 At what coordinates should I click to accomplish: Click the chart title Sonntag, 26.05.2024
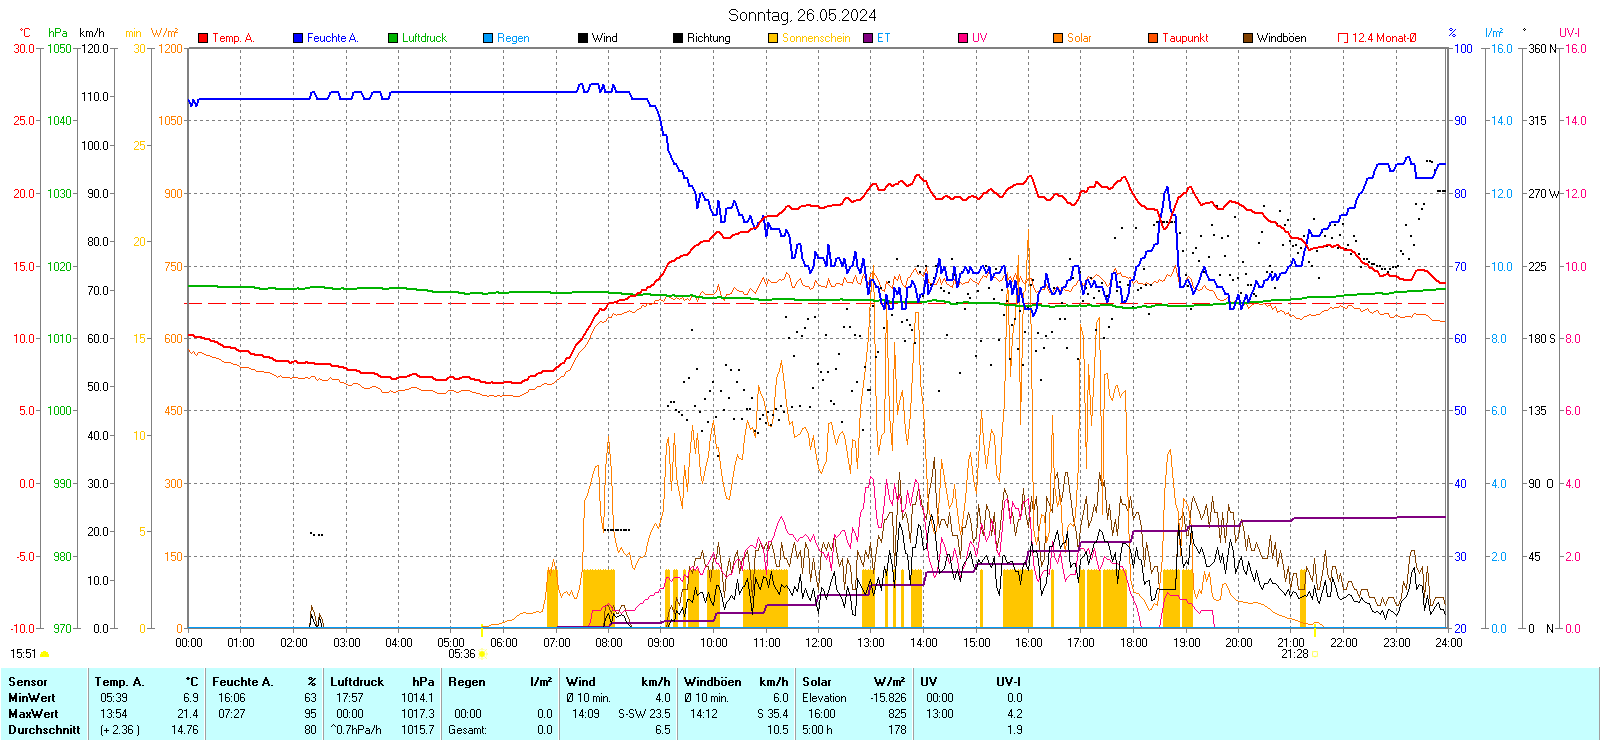802,15
